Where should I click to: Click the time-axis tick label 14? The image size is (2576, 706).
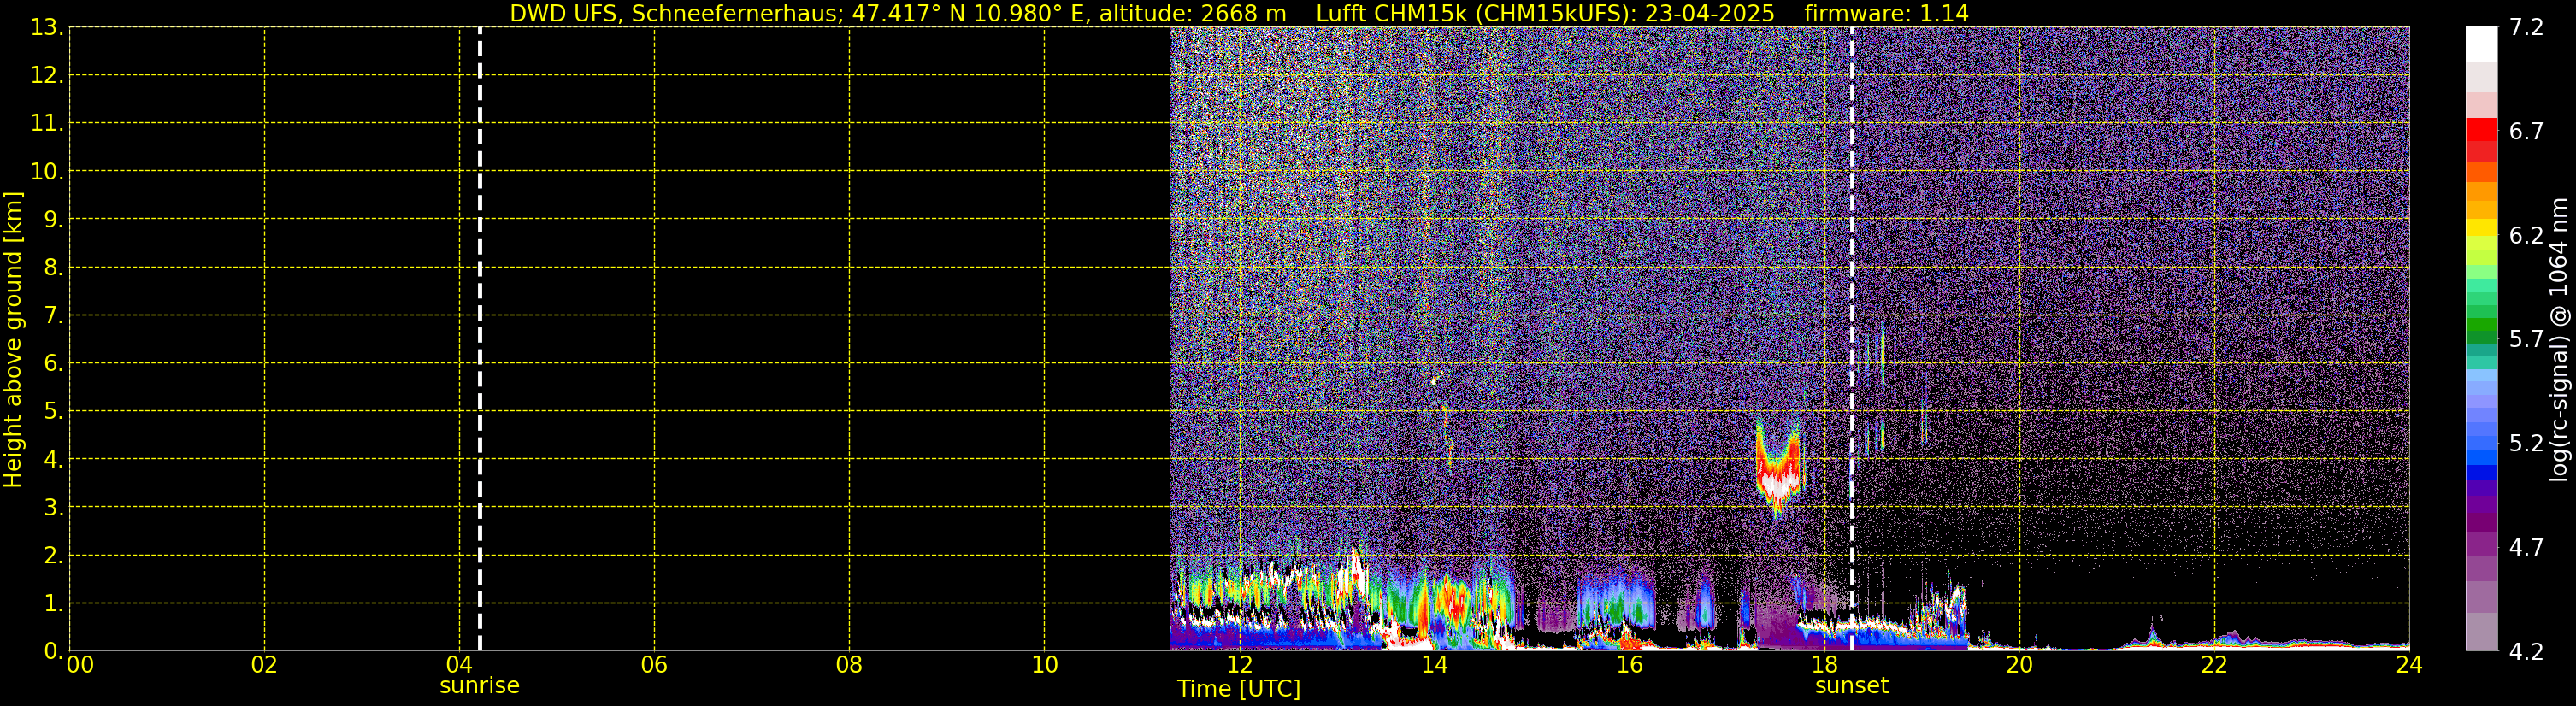[1434, 665]
